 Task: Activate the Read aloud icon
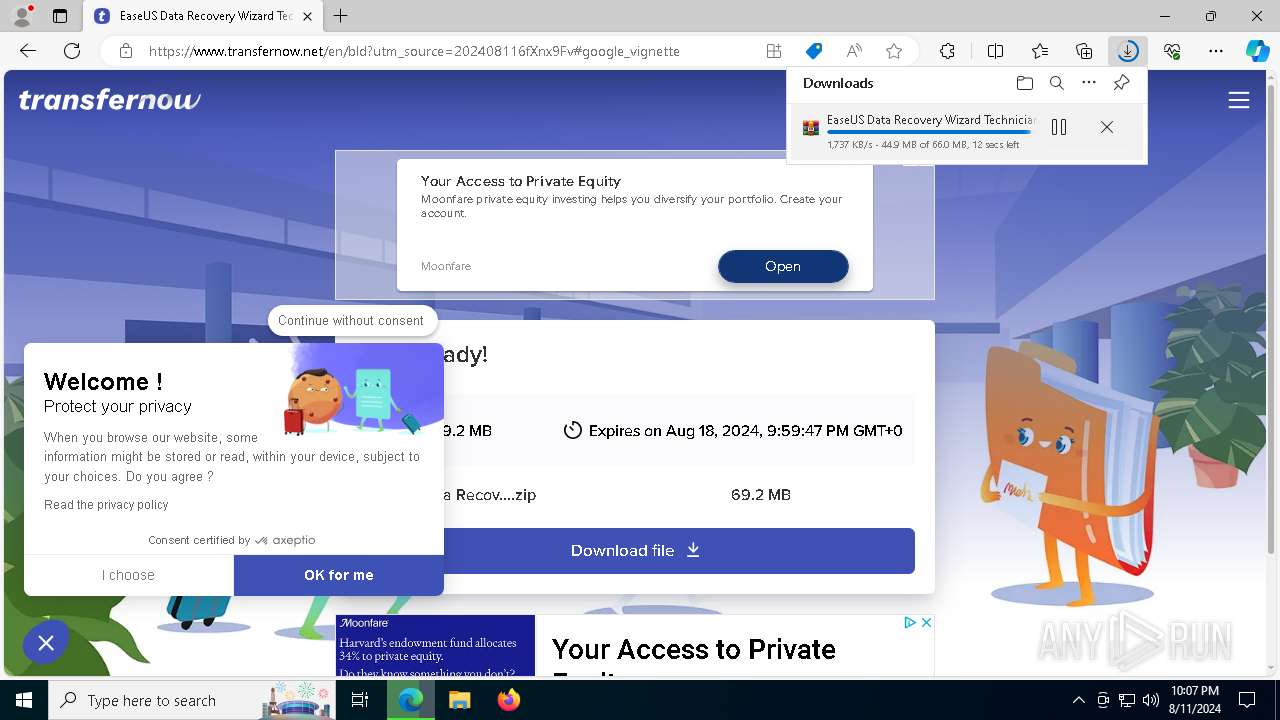(x=854, y=51)
